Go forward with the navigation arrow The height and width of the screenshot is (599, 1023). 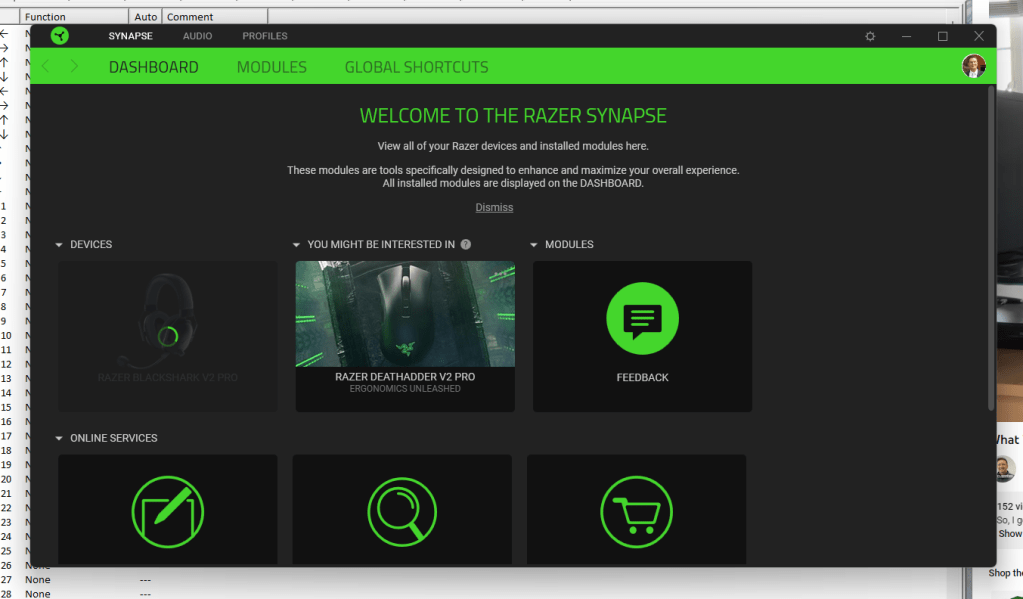[74, 66]
